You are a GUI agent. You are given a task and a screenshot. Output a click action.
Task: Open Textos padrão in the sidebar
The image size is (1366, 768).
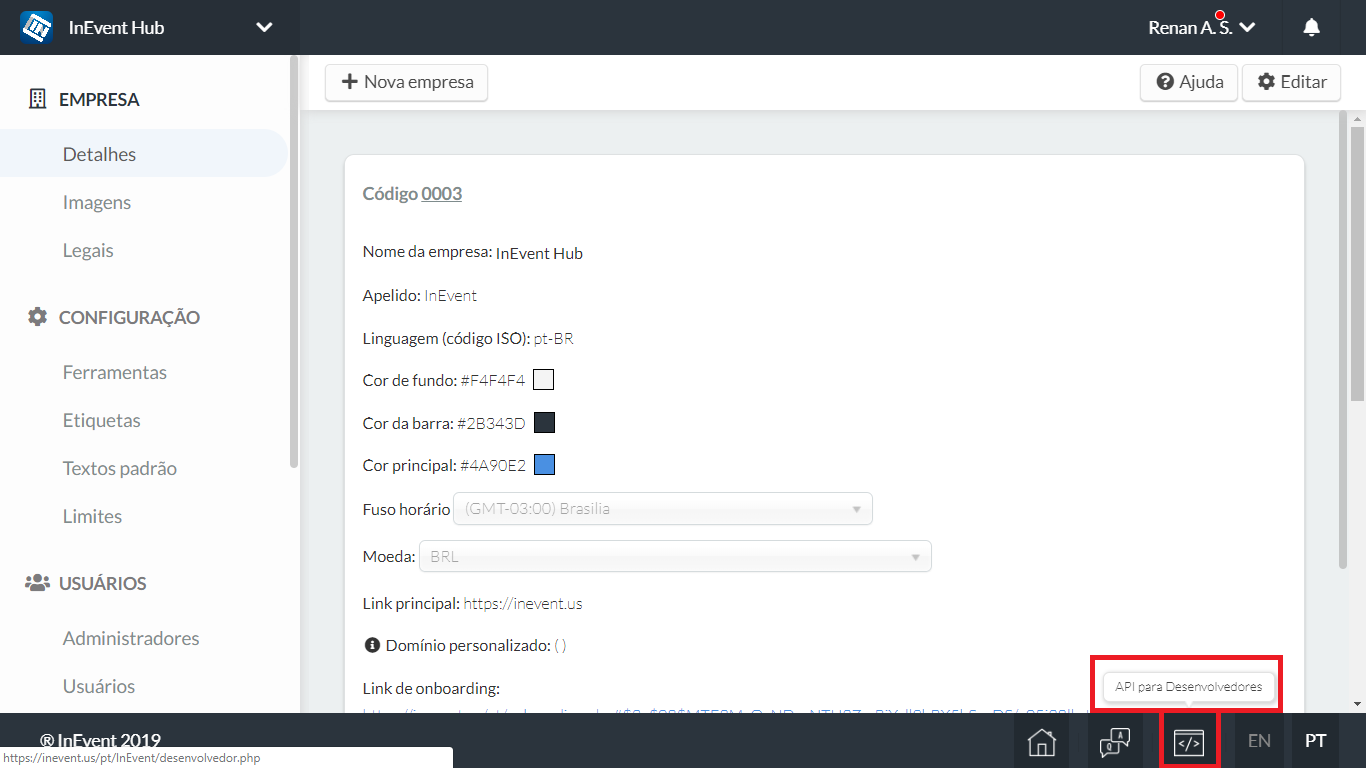pyautogui.click(x=120, y=468)
